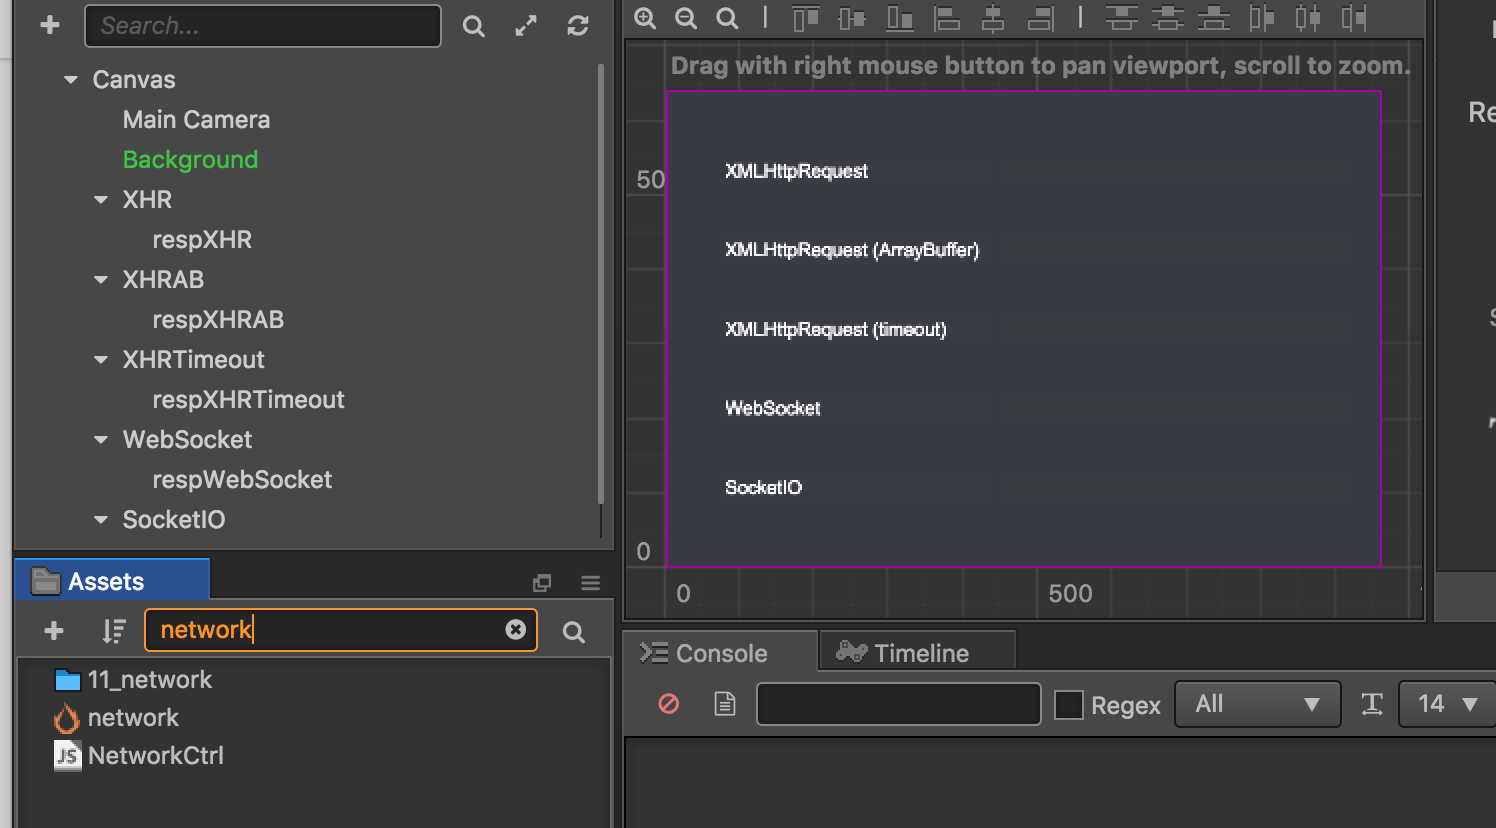Screen dimensions: 1496x828
Task: Enable the Regex checkbox in Console
Action: [1069, 704]
